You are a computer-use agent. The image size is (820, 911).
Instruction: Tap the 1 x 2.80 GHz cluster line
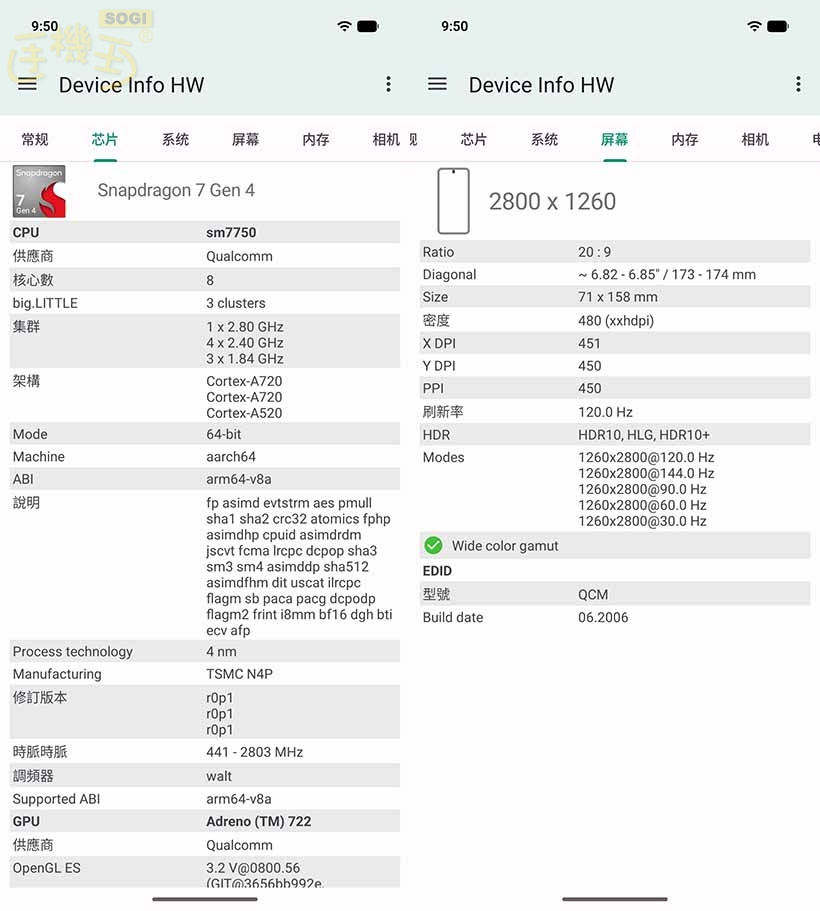click(x=245, y=327)
